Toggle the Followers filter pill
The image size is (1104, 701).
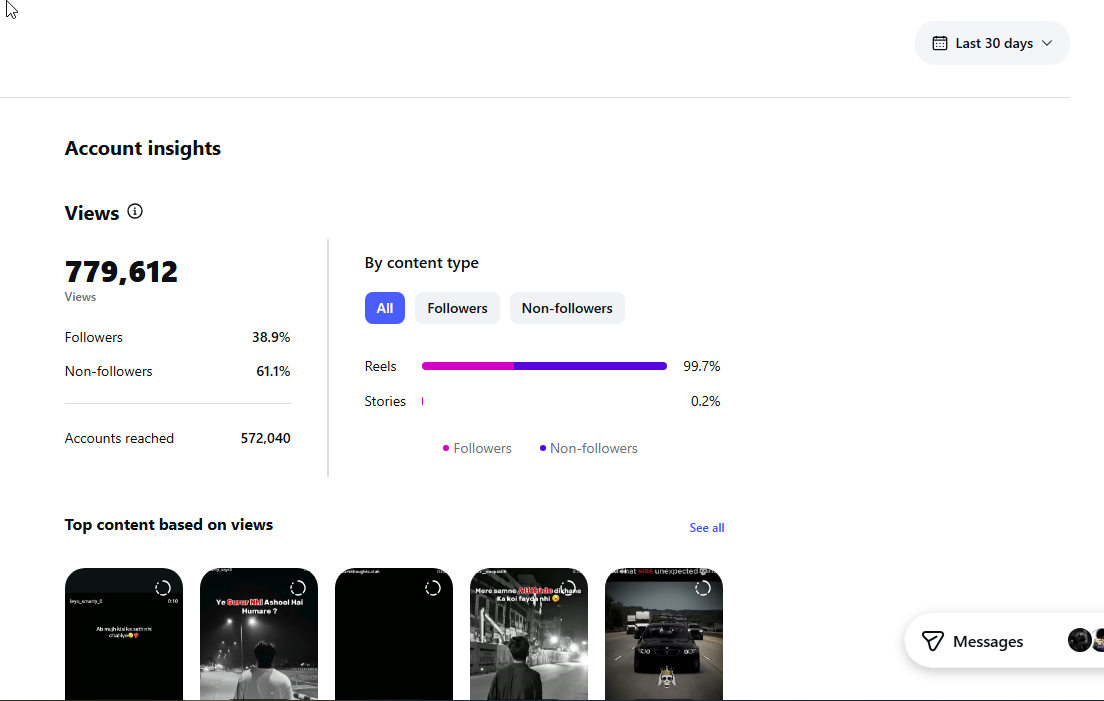pyautogui.click(x=457, y=308)
